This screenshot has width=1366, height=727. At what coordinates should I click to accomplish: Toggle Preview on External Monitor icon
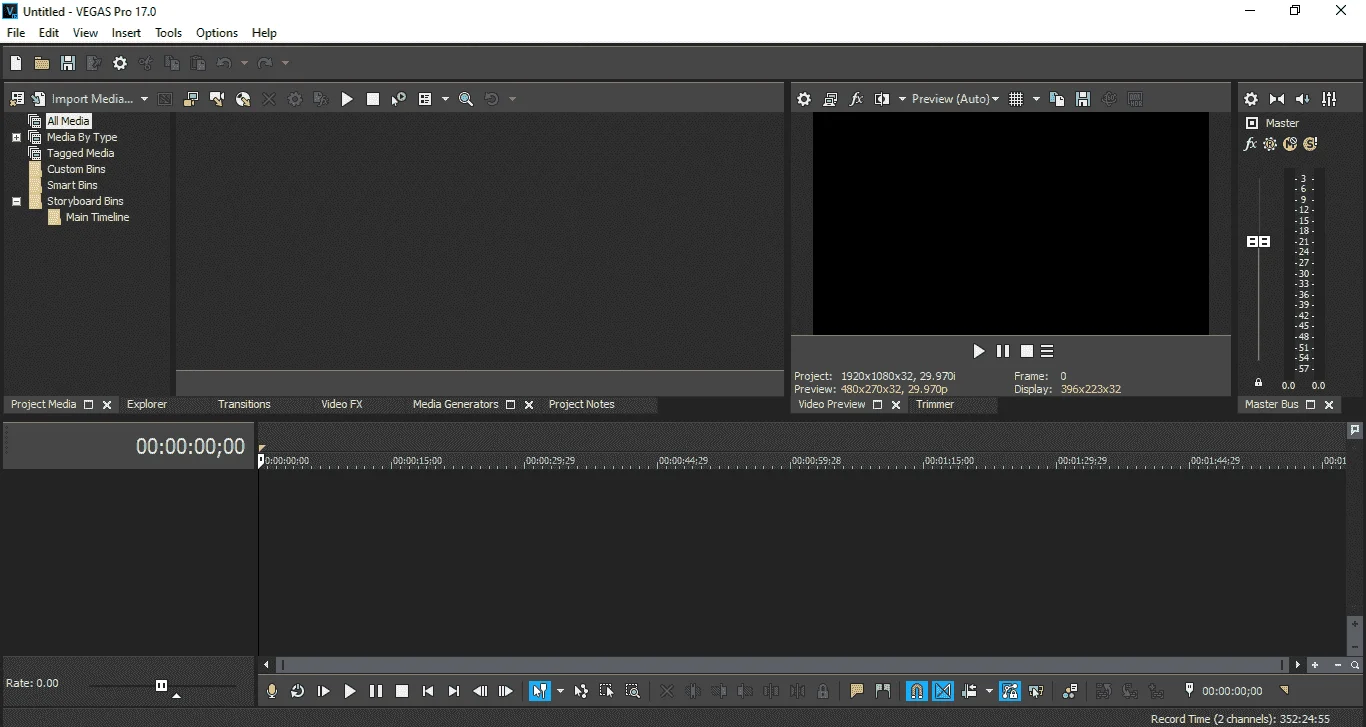(830, 99)
